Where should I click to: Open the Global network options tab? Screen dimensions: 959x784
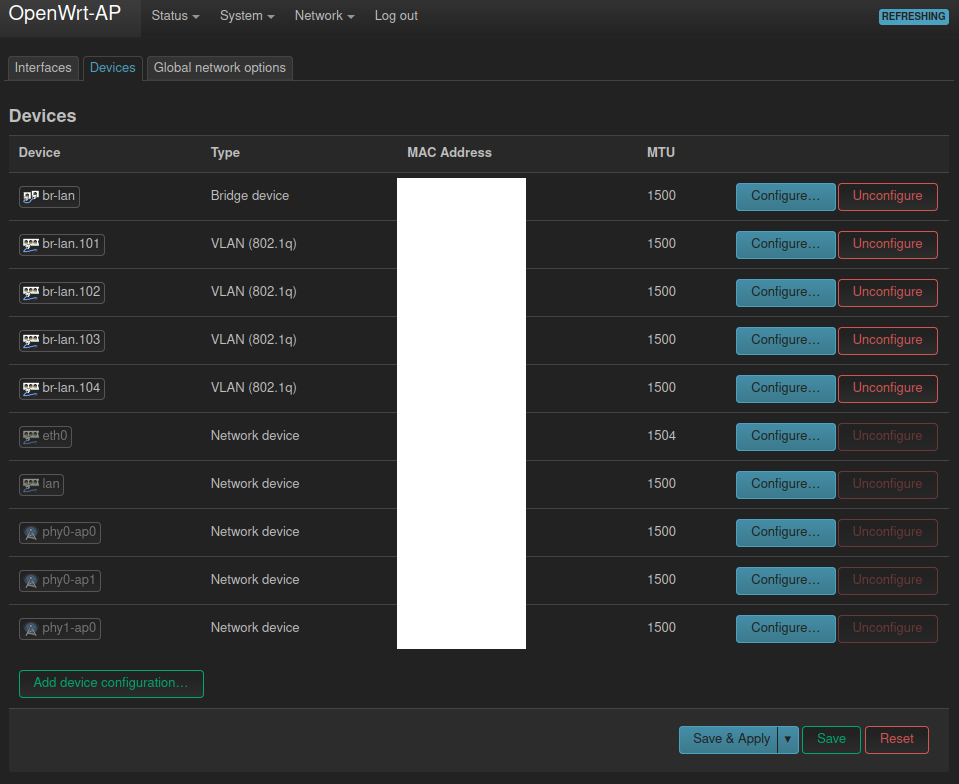coord(220,68)
